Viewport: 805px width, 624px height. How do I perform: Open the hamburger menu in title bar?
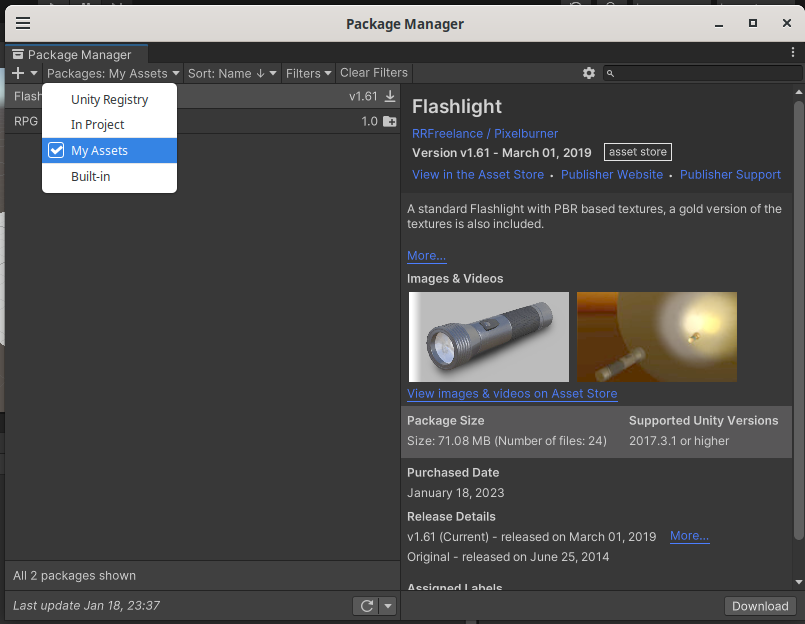pyautogui.click(x=23, y=23)
